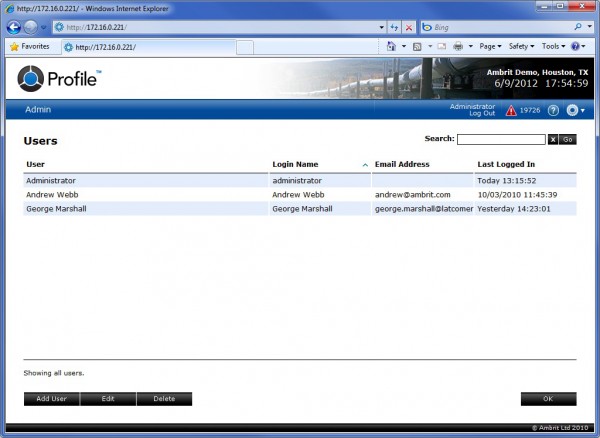Click the red Stop loading icon

point(409,28)
